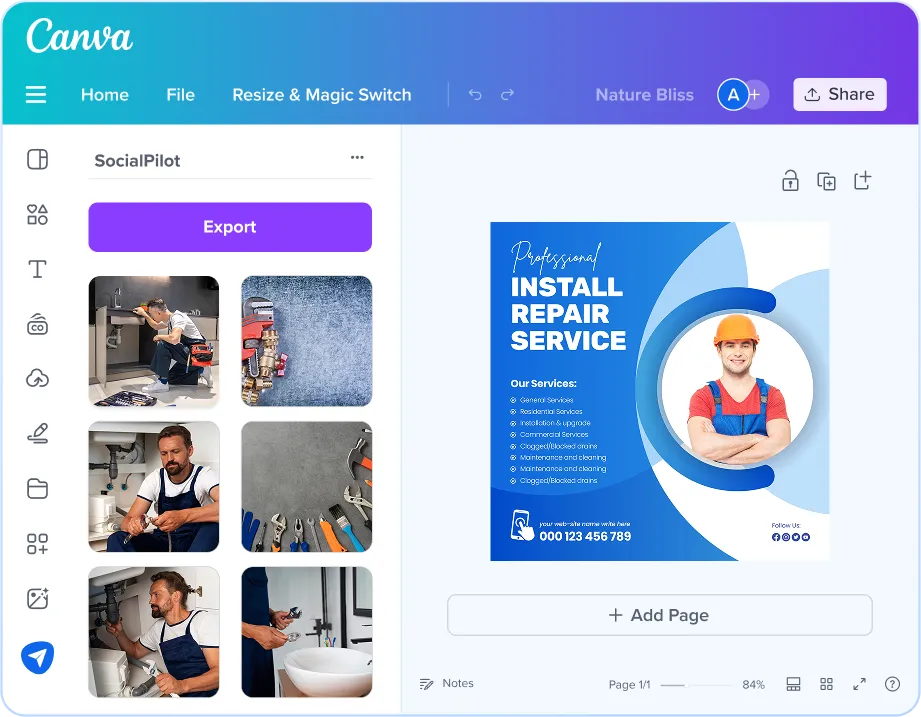
Task: Go to Home from the top bar
Action: [104, 94]
